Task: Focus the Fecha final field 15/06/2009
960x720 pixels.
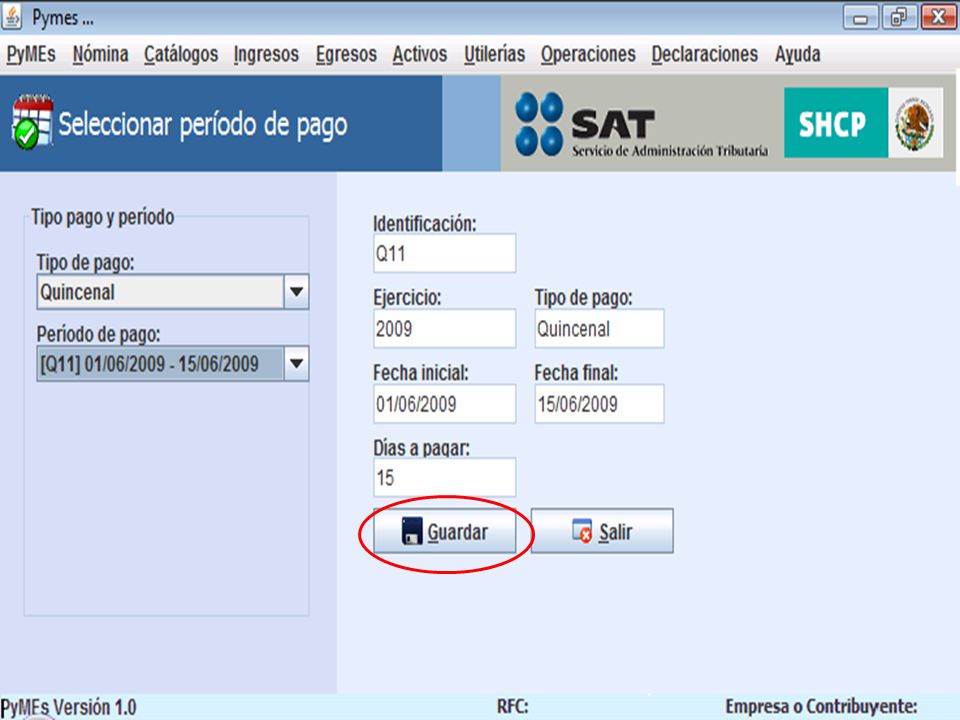Action: point(599,403)
